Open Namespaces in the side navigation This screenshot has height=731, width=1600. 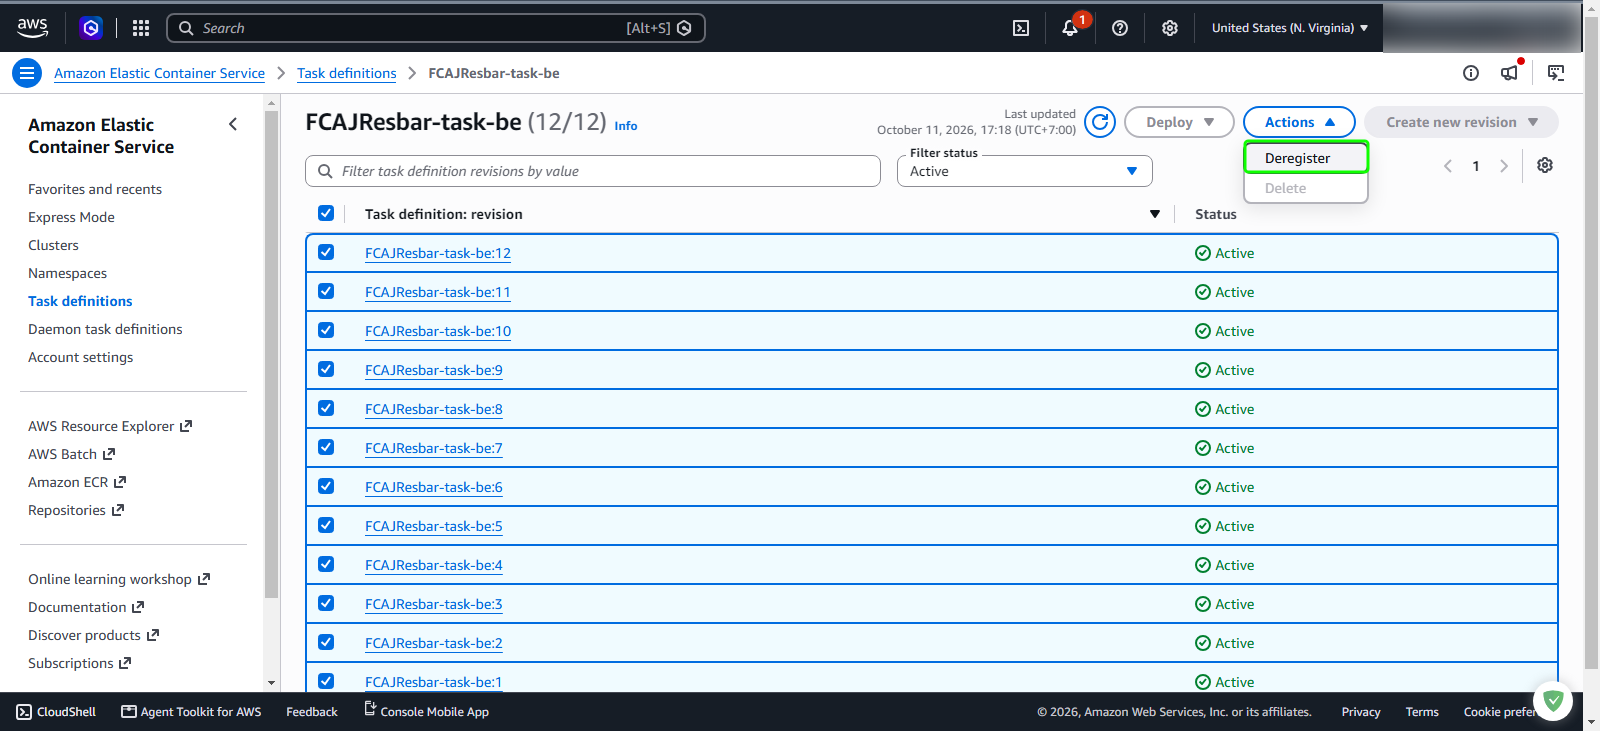(67, 273)
